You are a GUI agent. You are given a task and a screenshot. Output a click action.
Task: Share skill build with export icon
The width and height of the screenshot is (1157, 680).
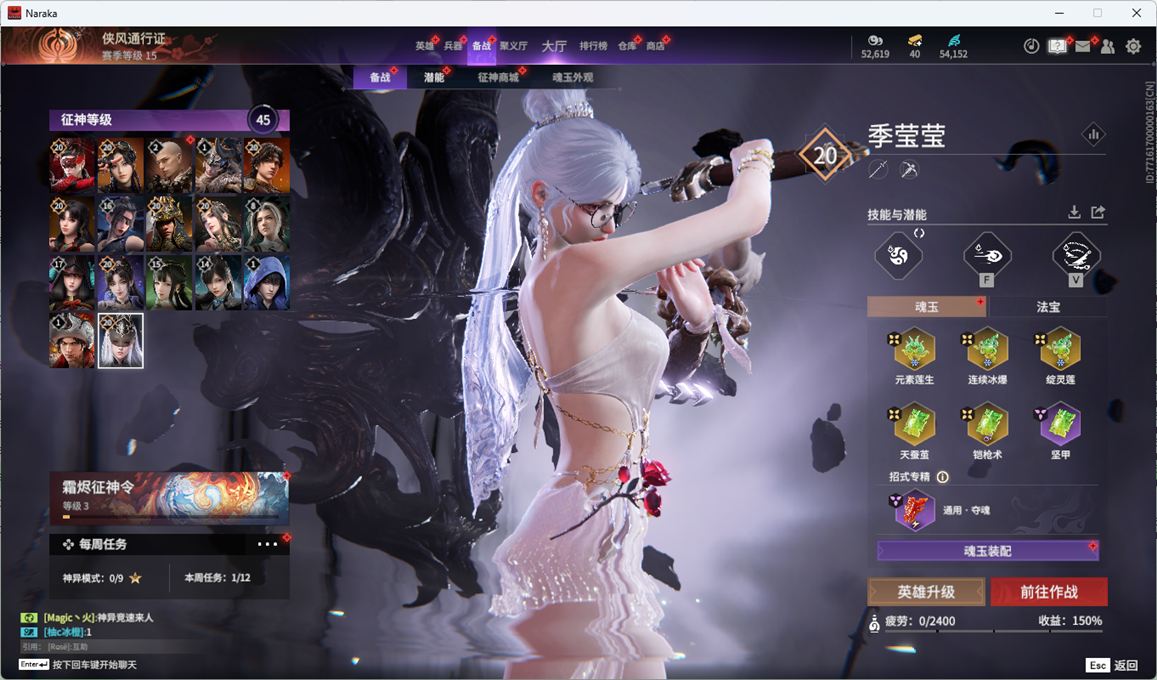pos(1098,212)
